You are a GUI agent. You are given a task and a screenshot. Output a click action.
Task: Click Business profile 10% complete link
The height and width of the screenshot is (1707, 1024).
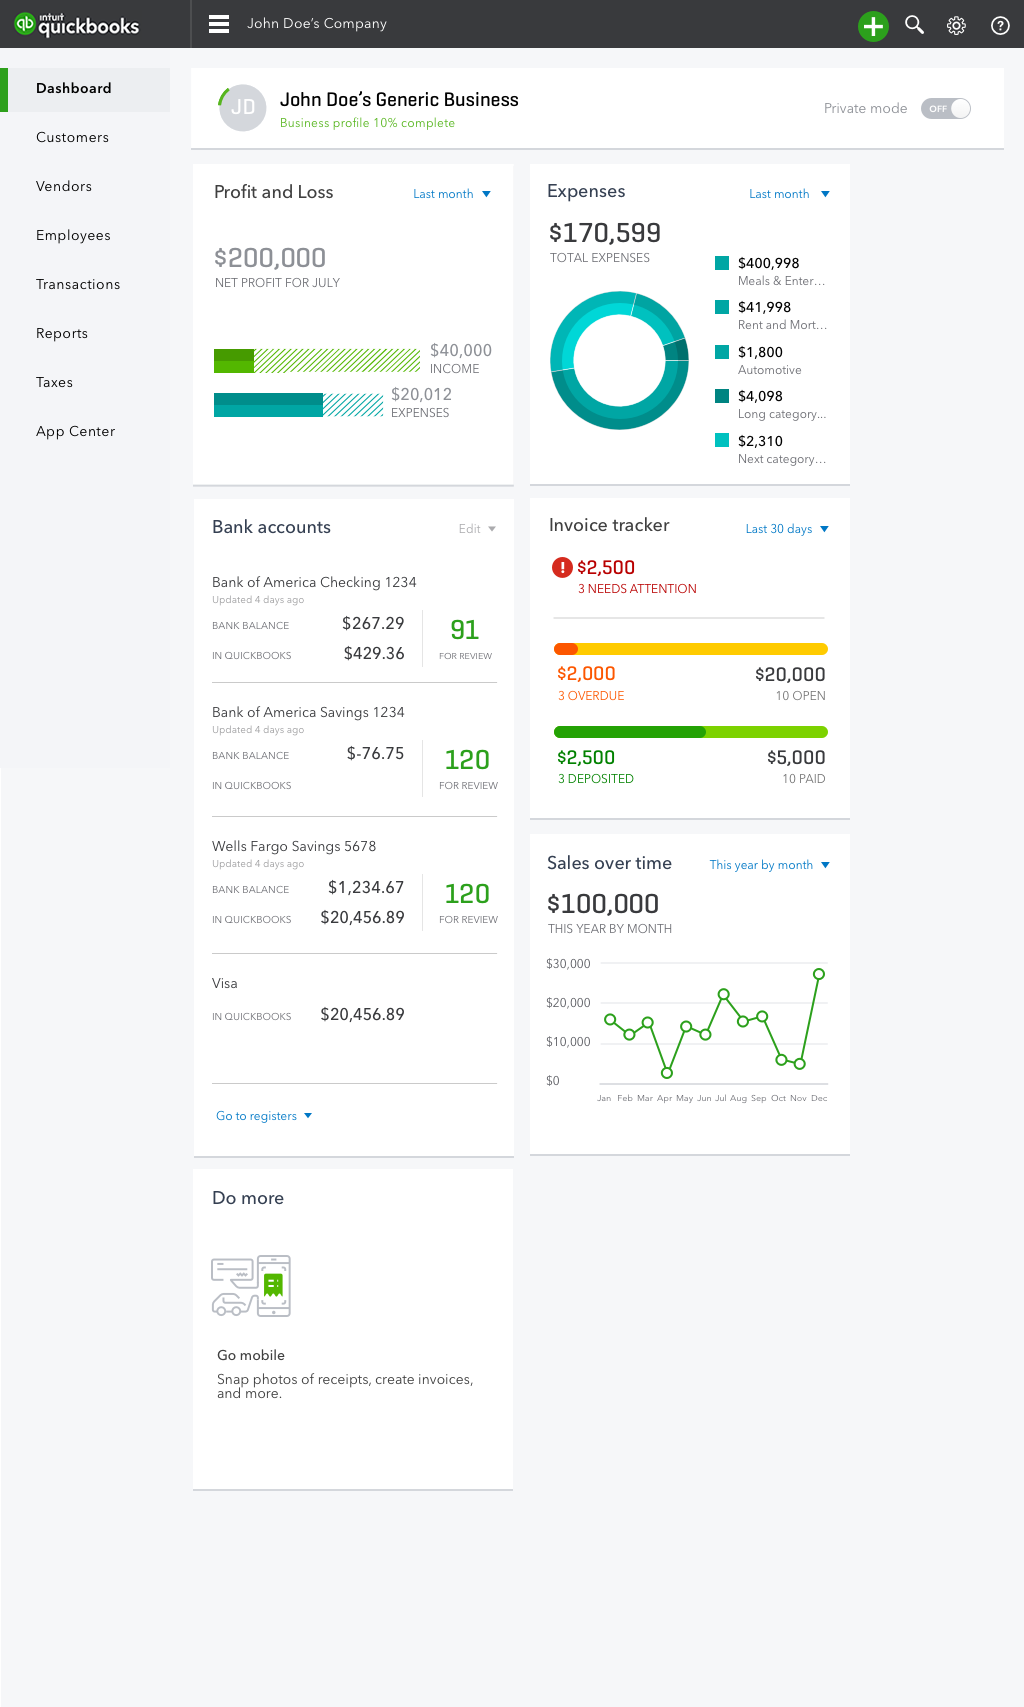[367, 123]
